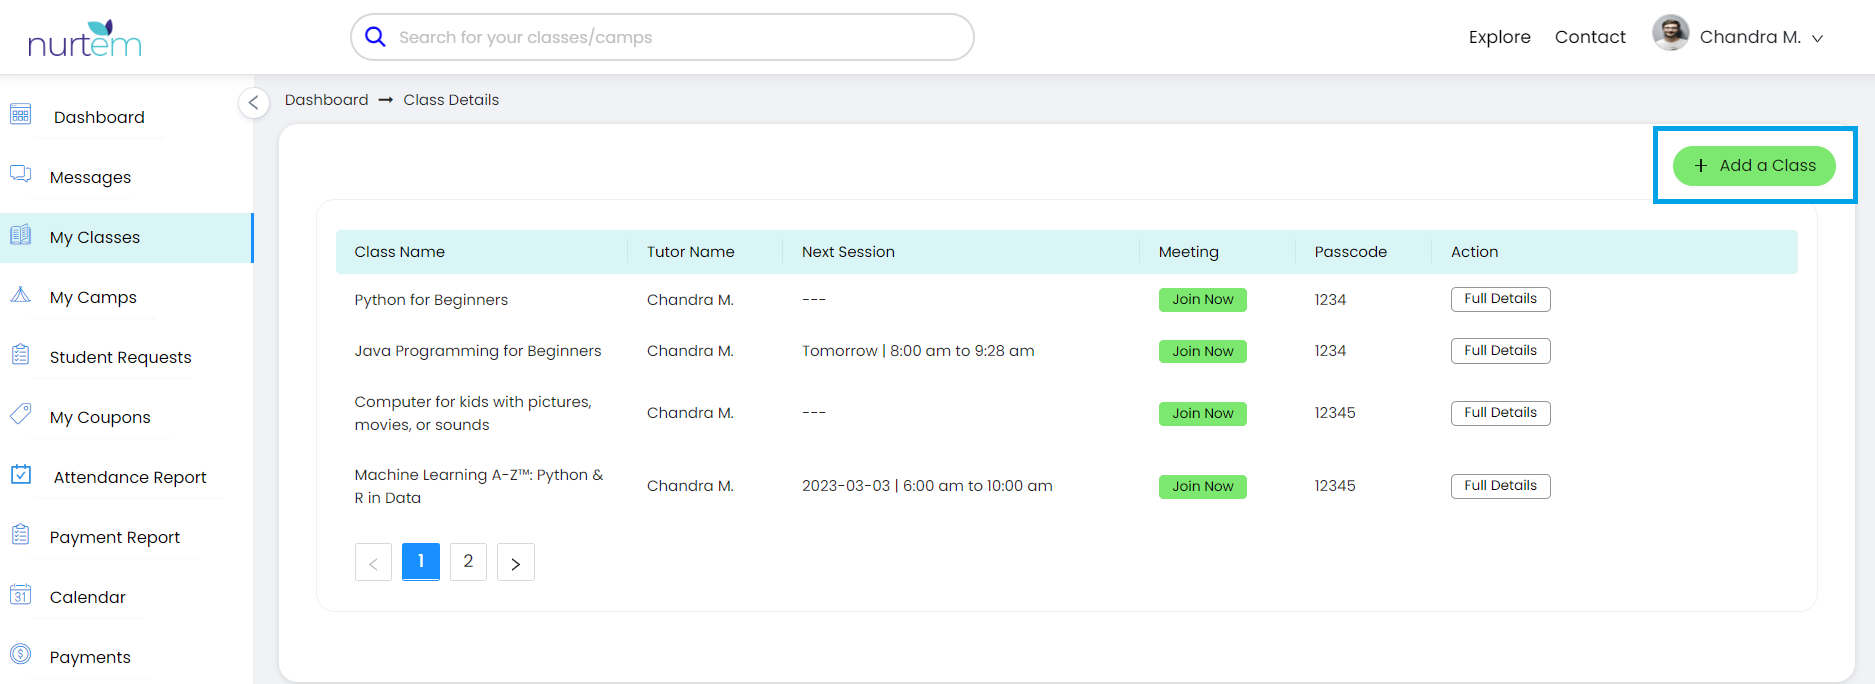1875x684 pixels.
Task: Expand the Chandra M. profile dropdown
Action: (x=1817, y=38)
